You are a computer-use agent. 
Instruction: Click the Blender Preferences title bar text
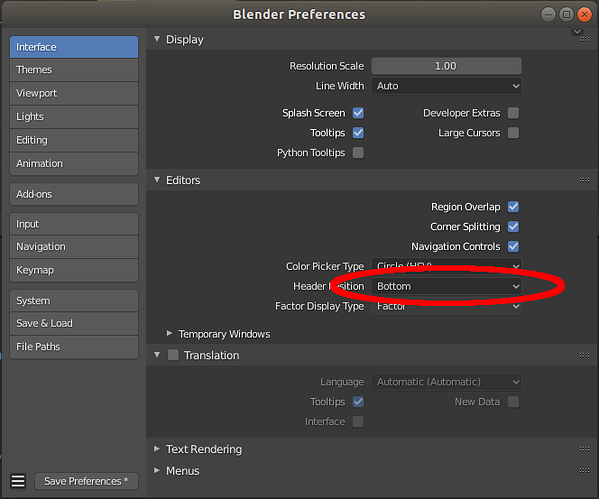[x=299, y=15]
